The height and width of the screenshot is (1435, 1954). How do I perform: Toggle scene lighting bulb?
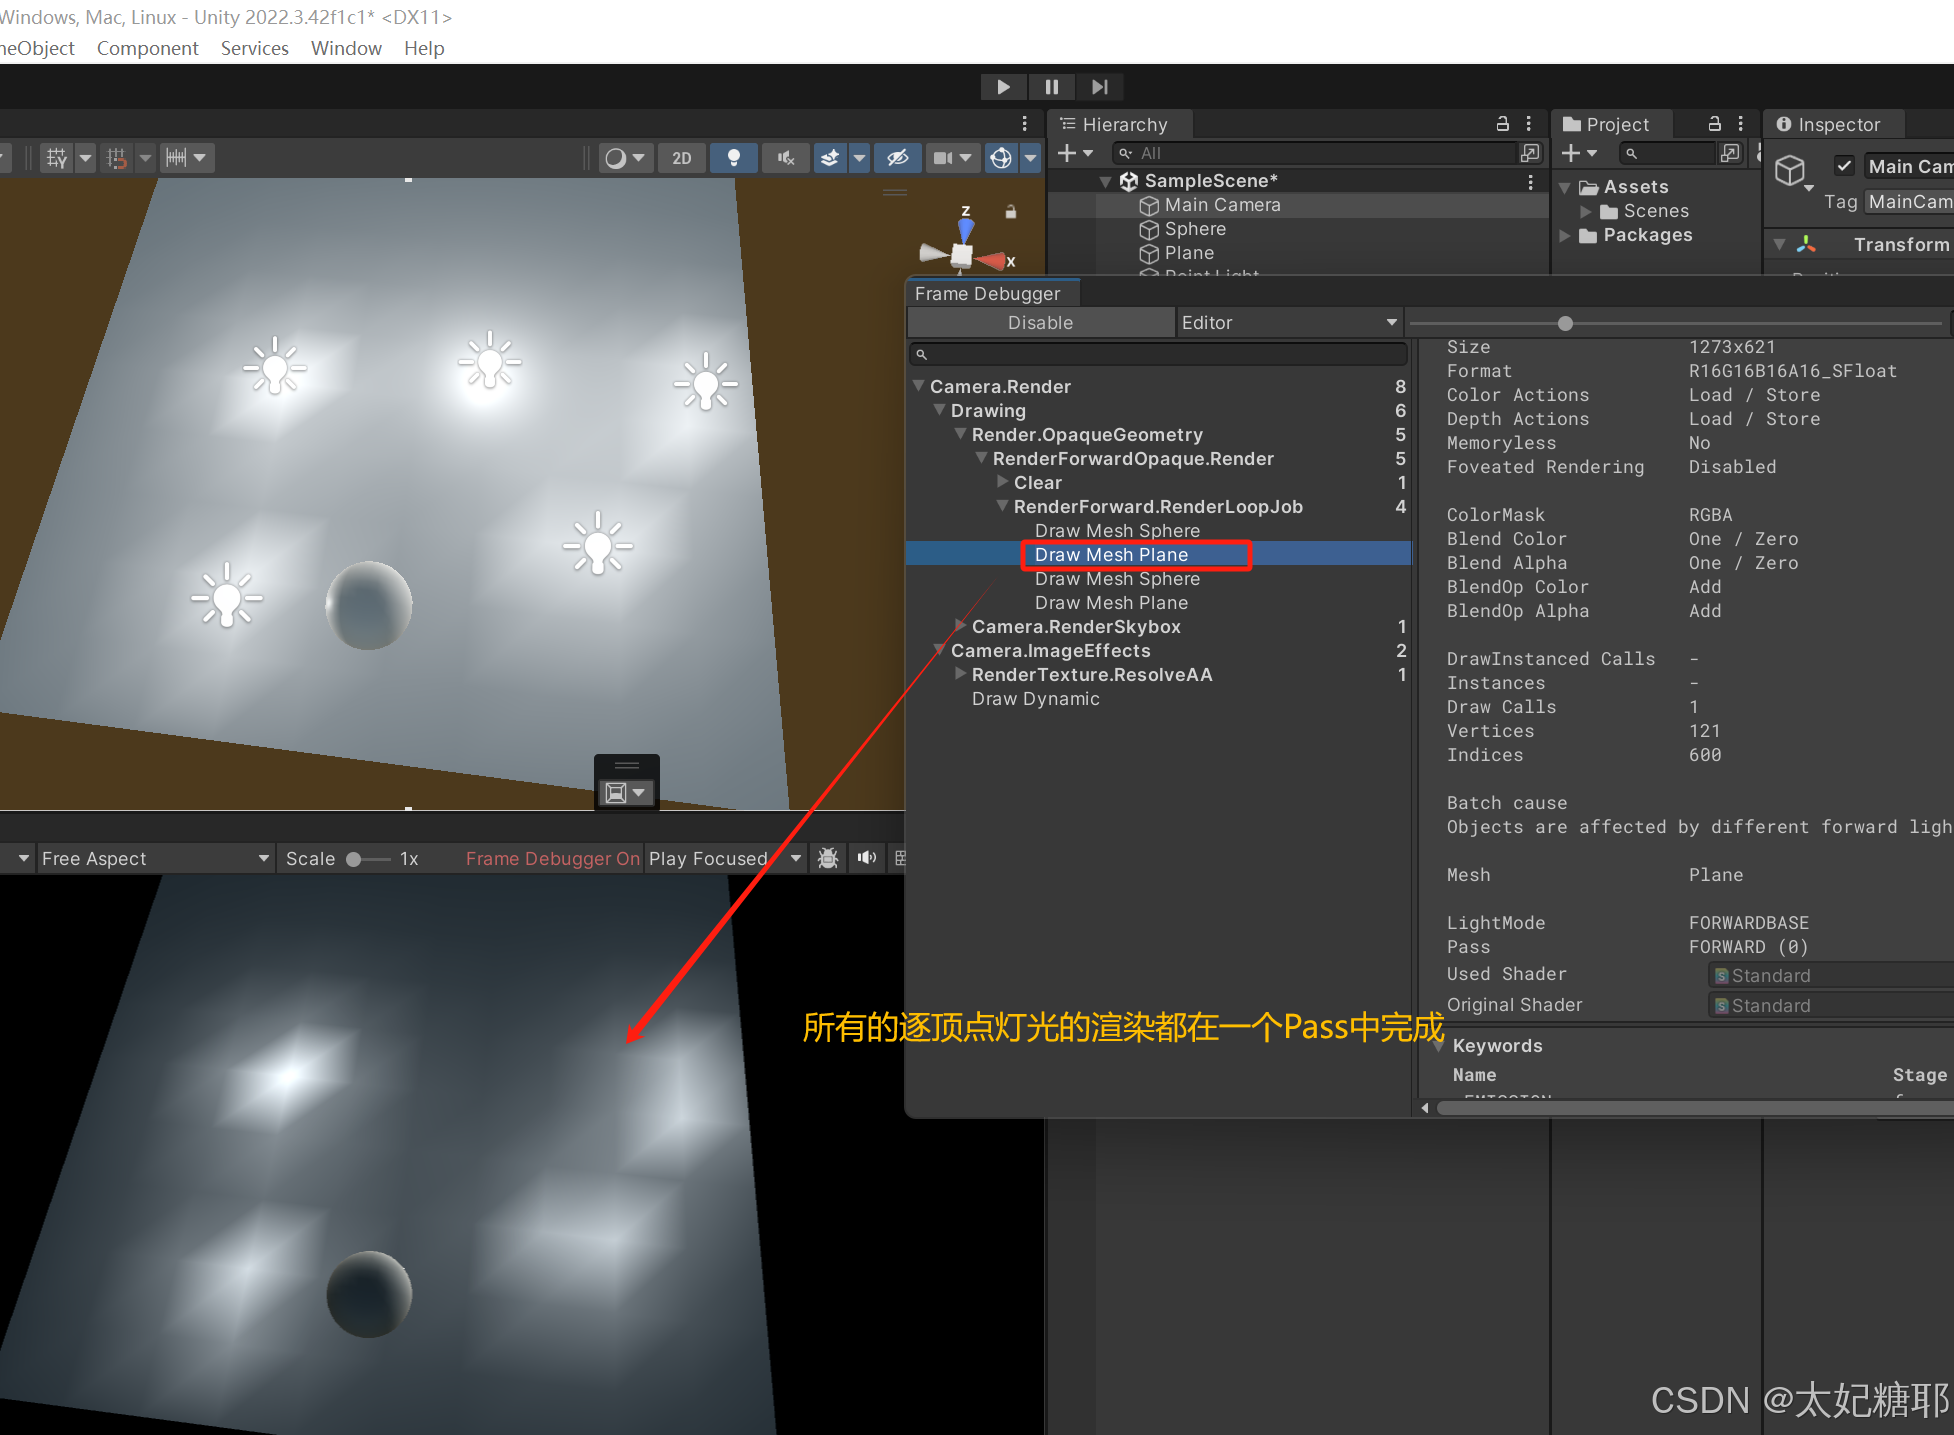734,158
